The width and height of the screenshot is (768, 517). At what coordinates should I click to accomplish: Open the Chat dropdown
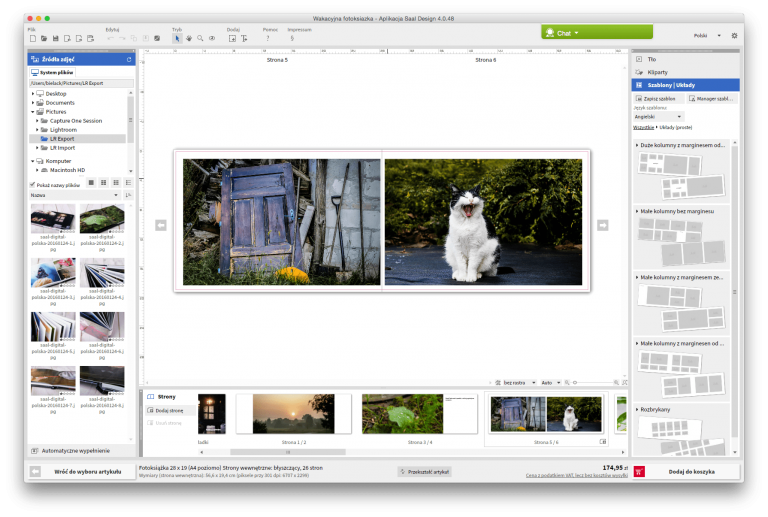[x=597, y=33]
